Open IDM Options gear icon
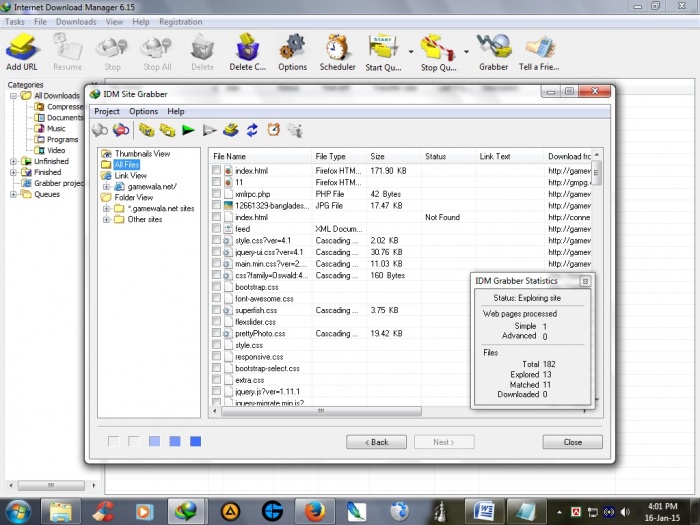Image resolution: width=700 pixels, height=525 pixels. 292,50
